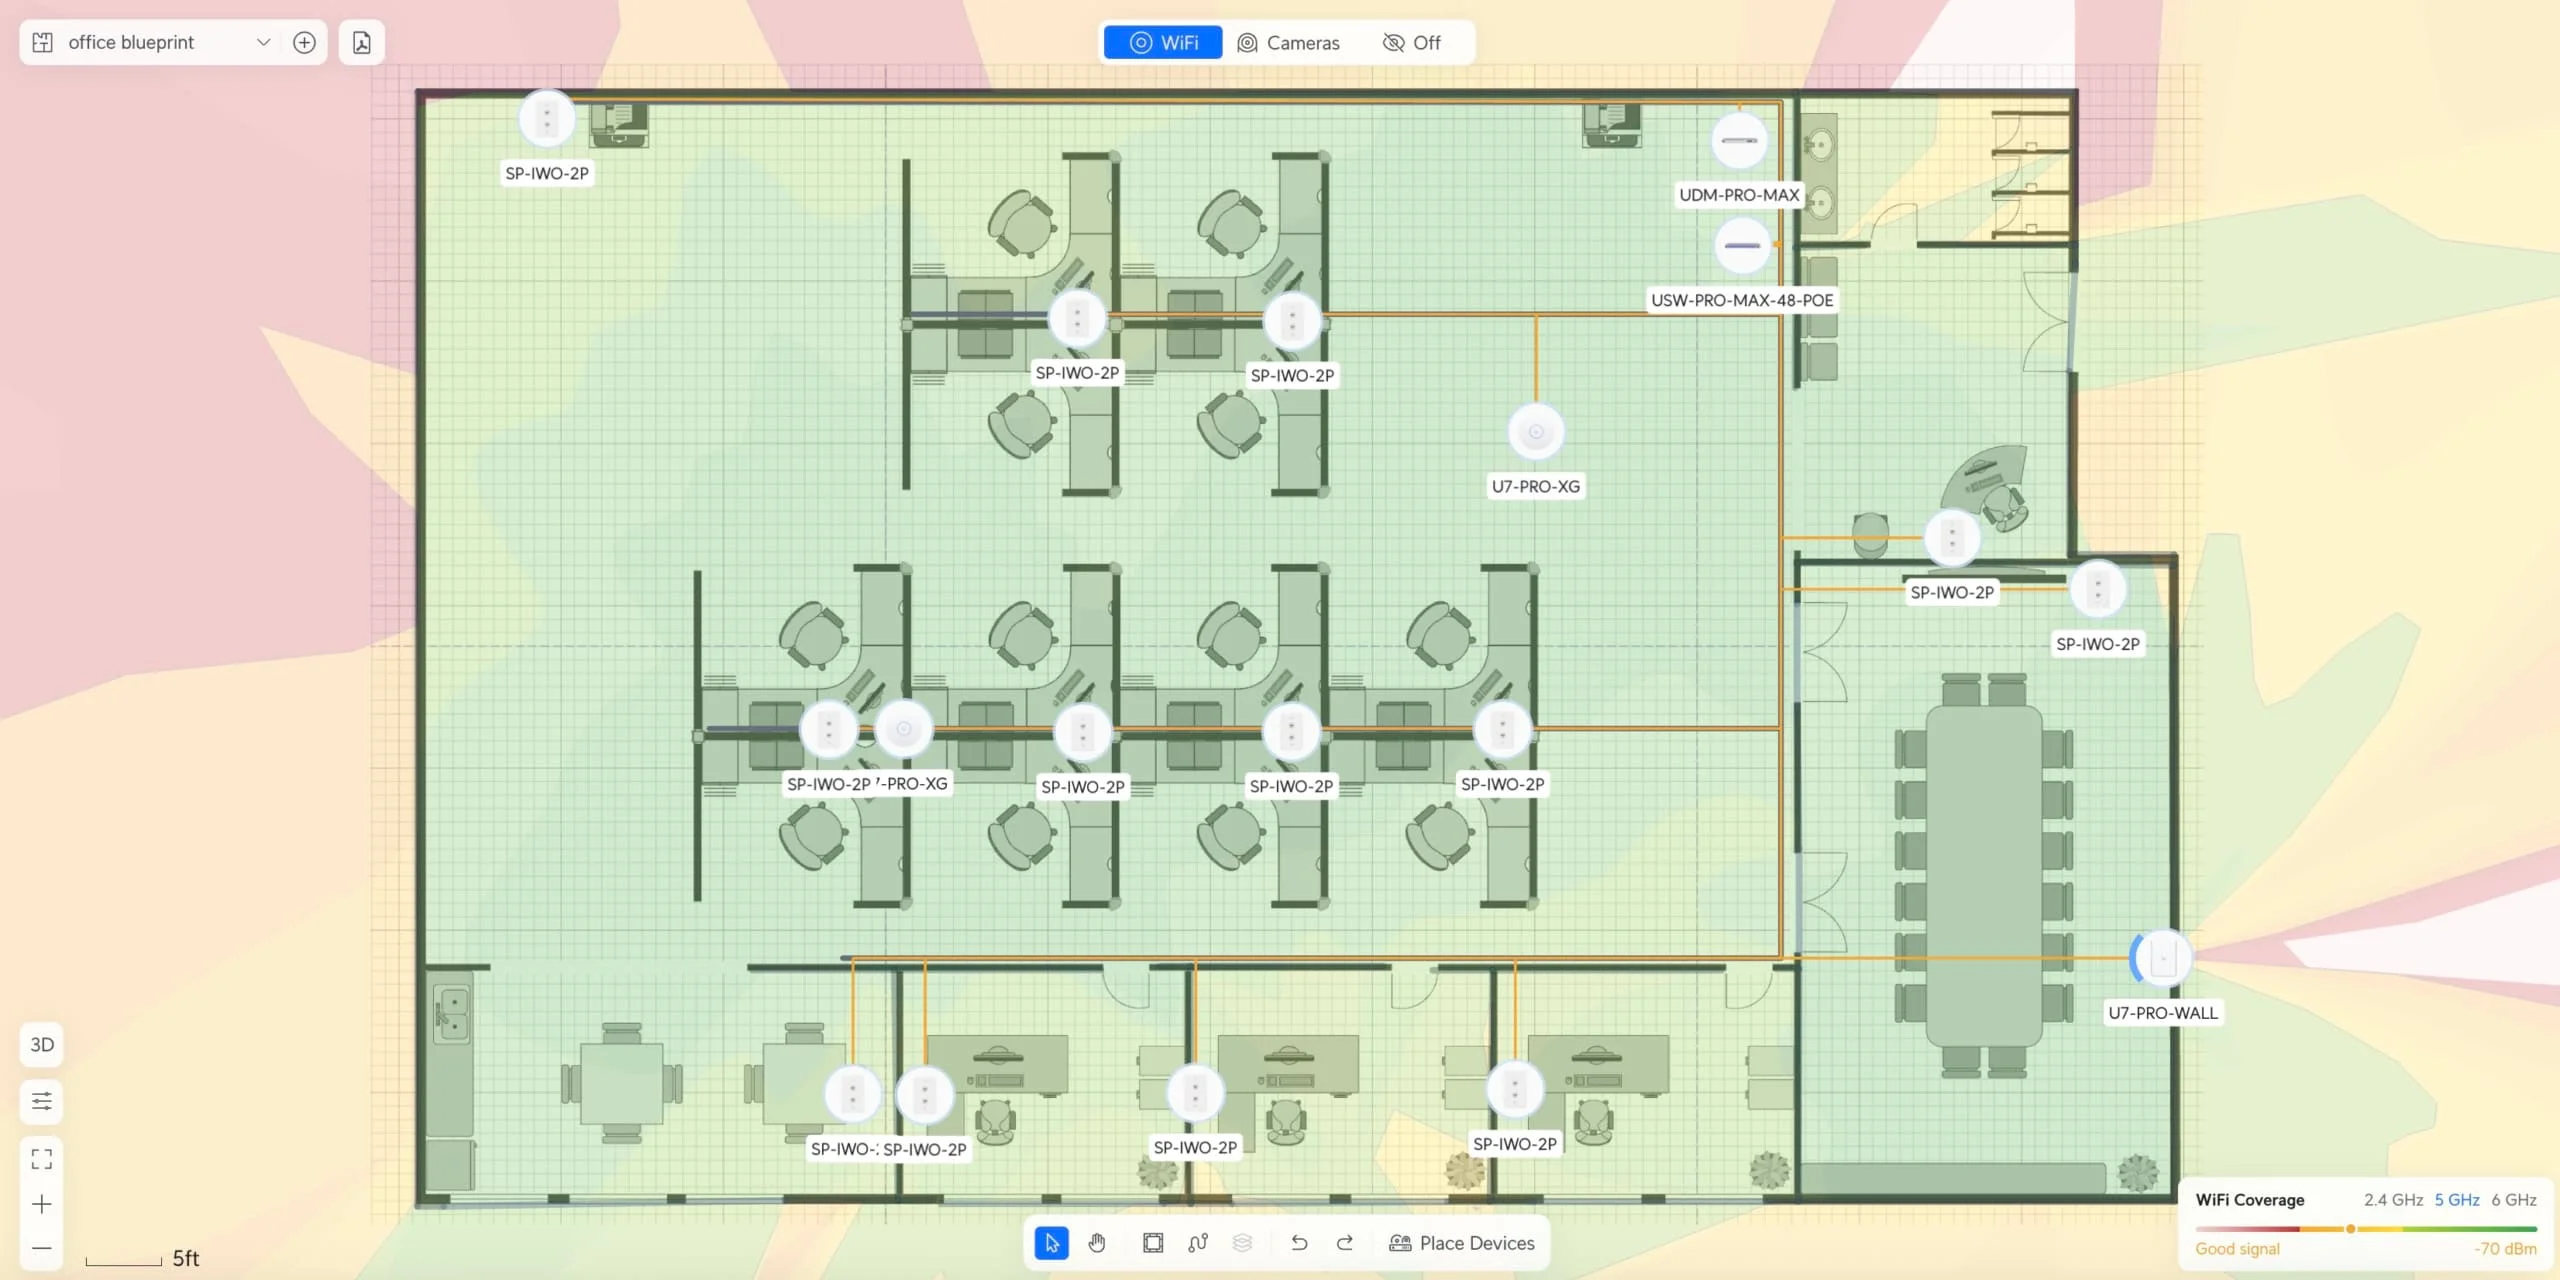Viewport: 2560px width, 1280px height.
Task: Switch view to 3D mode
Action: [x=41, y=1044]
